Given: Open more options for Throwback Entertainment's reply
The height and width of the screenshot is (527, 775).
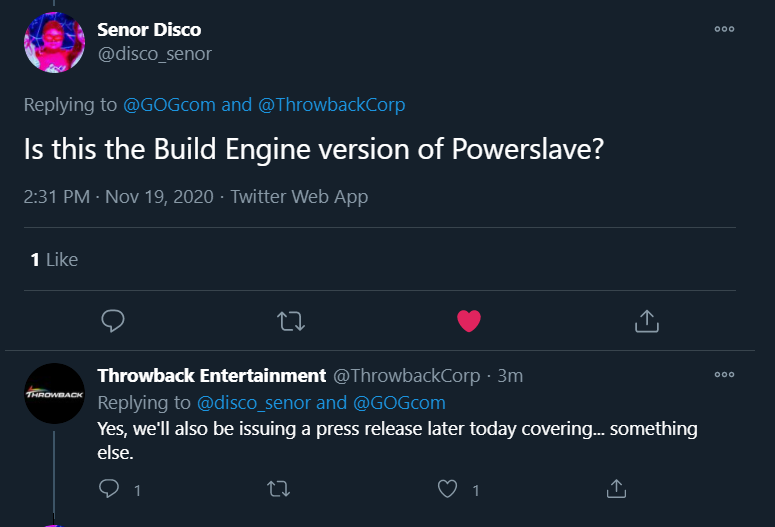Looking at the screenshot, I should point(724,375).
